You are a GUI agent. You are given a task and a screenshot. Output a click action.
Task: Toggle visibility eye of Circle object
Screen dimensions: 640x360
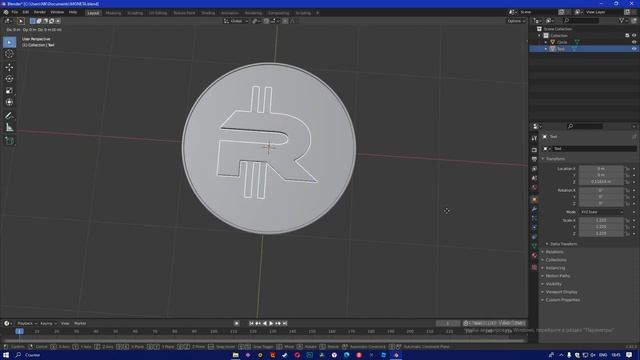tap(634, 42)
